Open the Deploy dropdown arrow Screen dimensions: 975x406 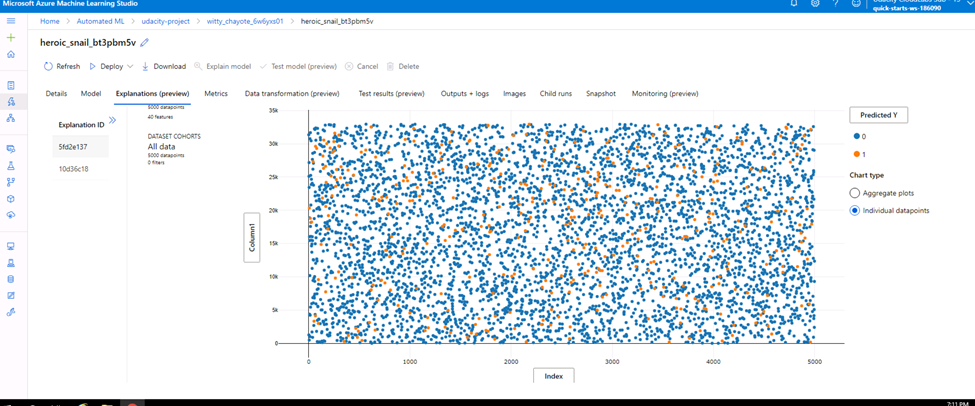pyautogui.click(x=130, y=66)
